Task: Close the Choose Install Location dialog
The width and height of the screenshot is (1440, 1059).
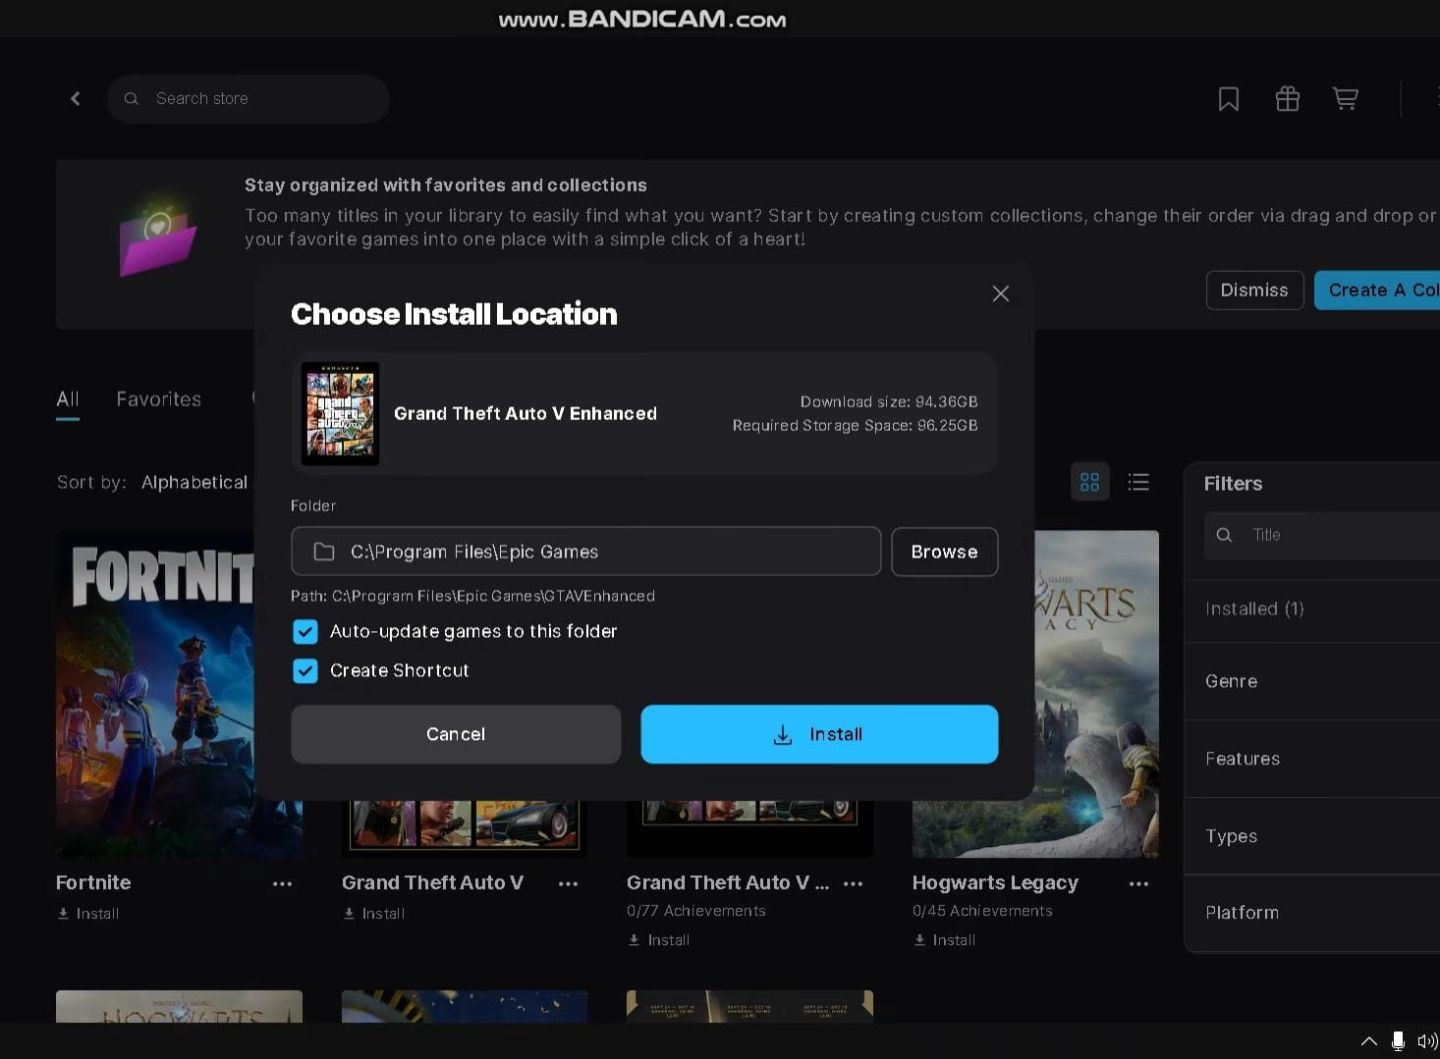Action: (x=1000, y=293)
